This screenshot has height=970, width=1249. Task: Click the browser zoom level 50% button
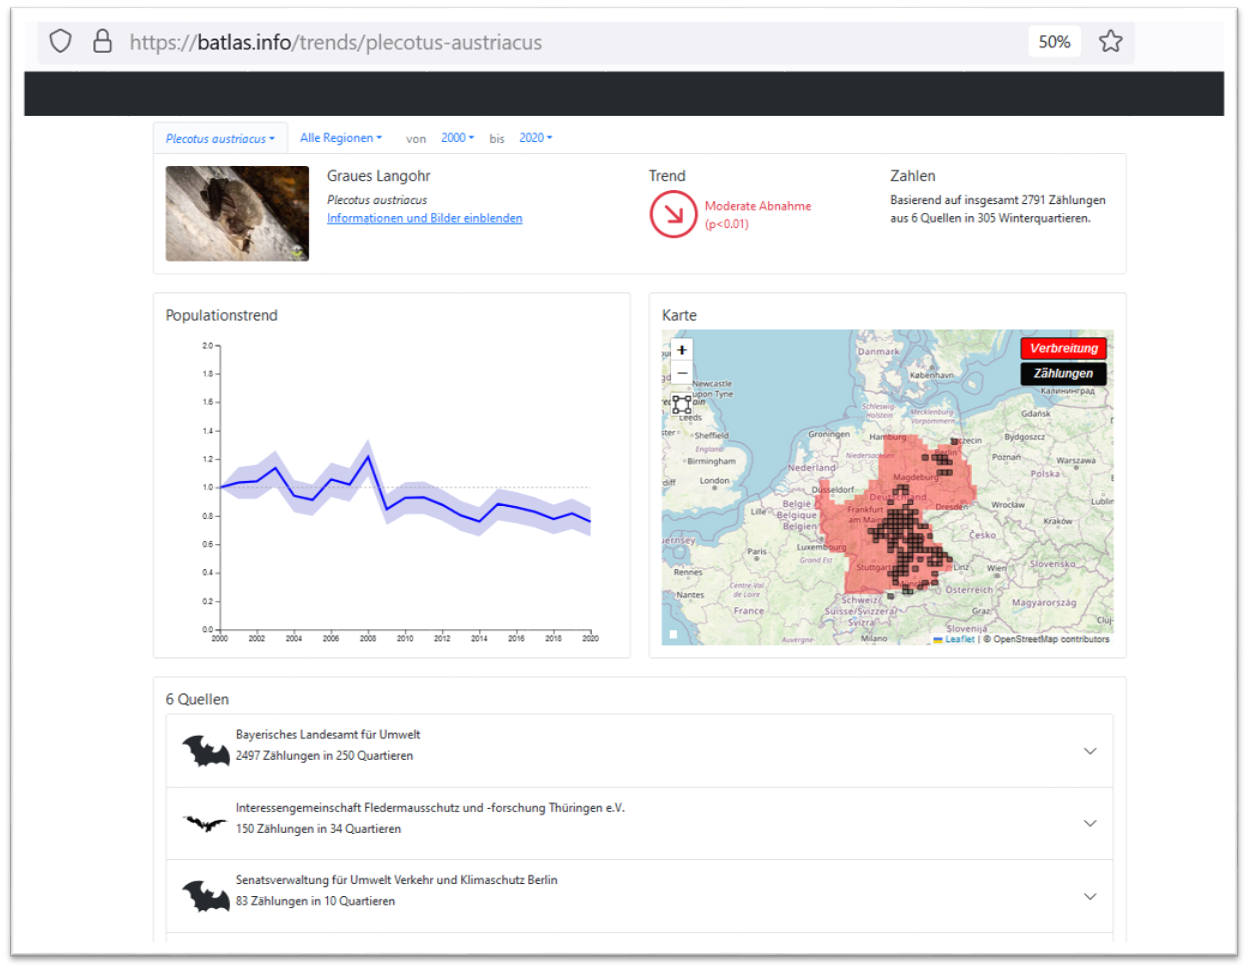point(1054,42)
